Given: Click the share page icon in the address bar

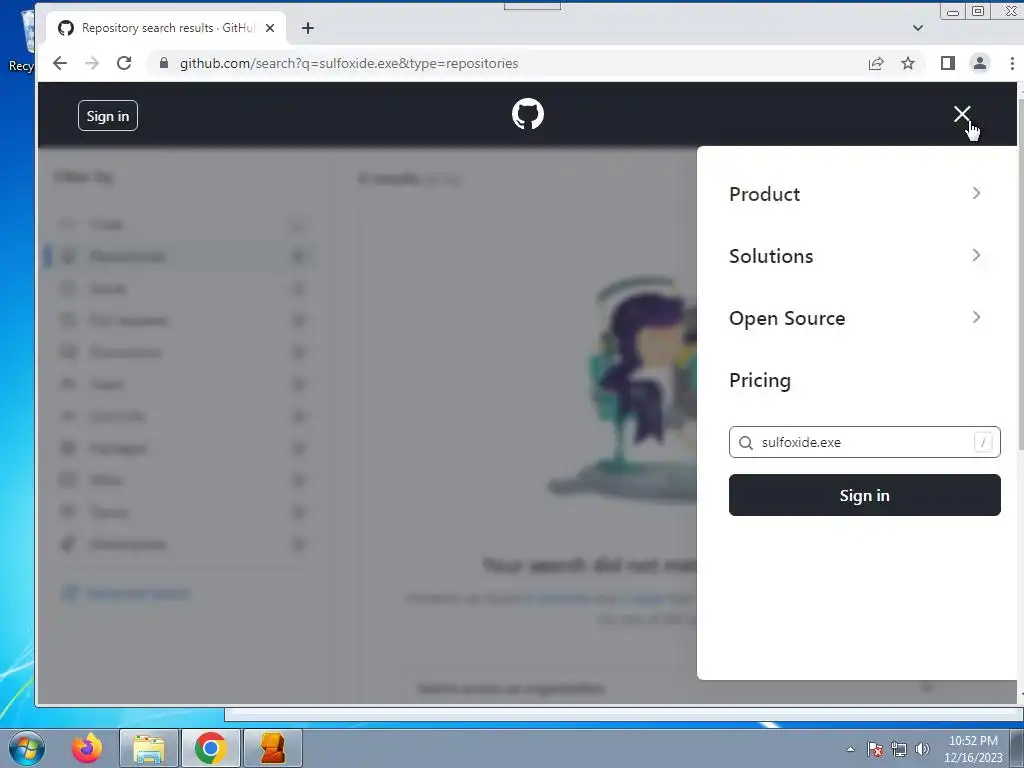Looking at the screenshot, I should point(876,63).
